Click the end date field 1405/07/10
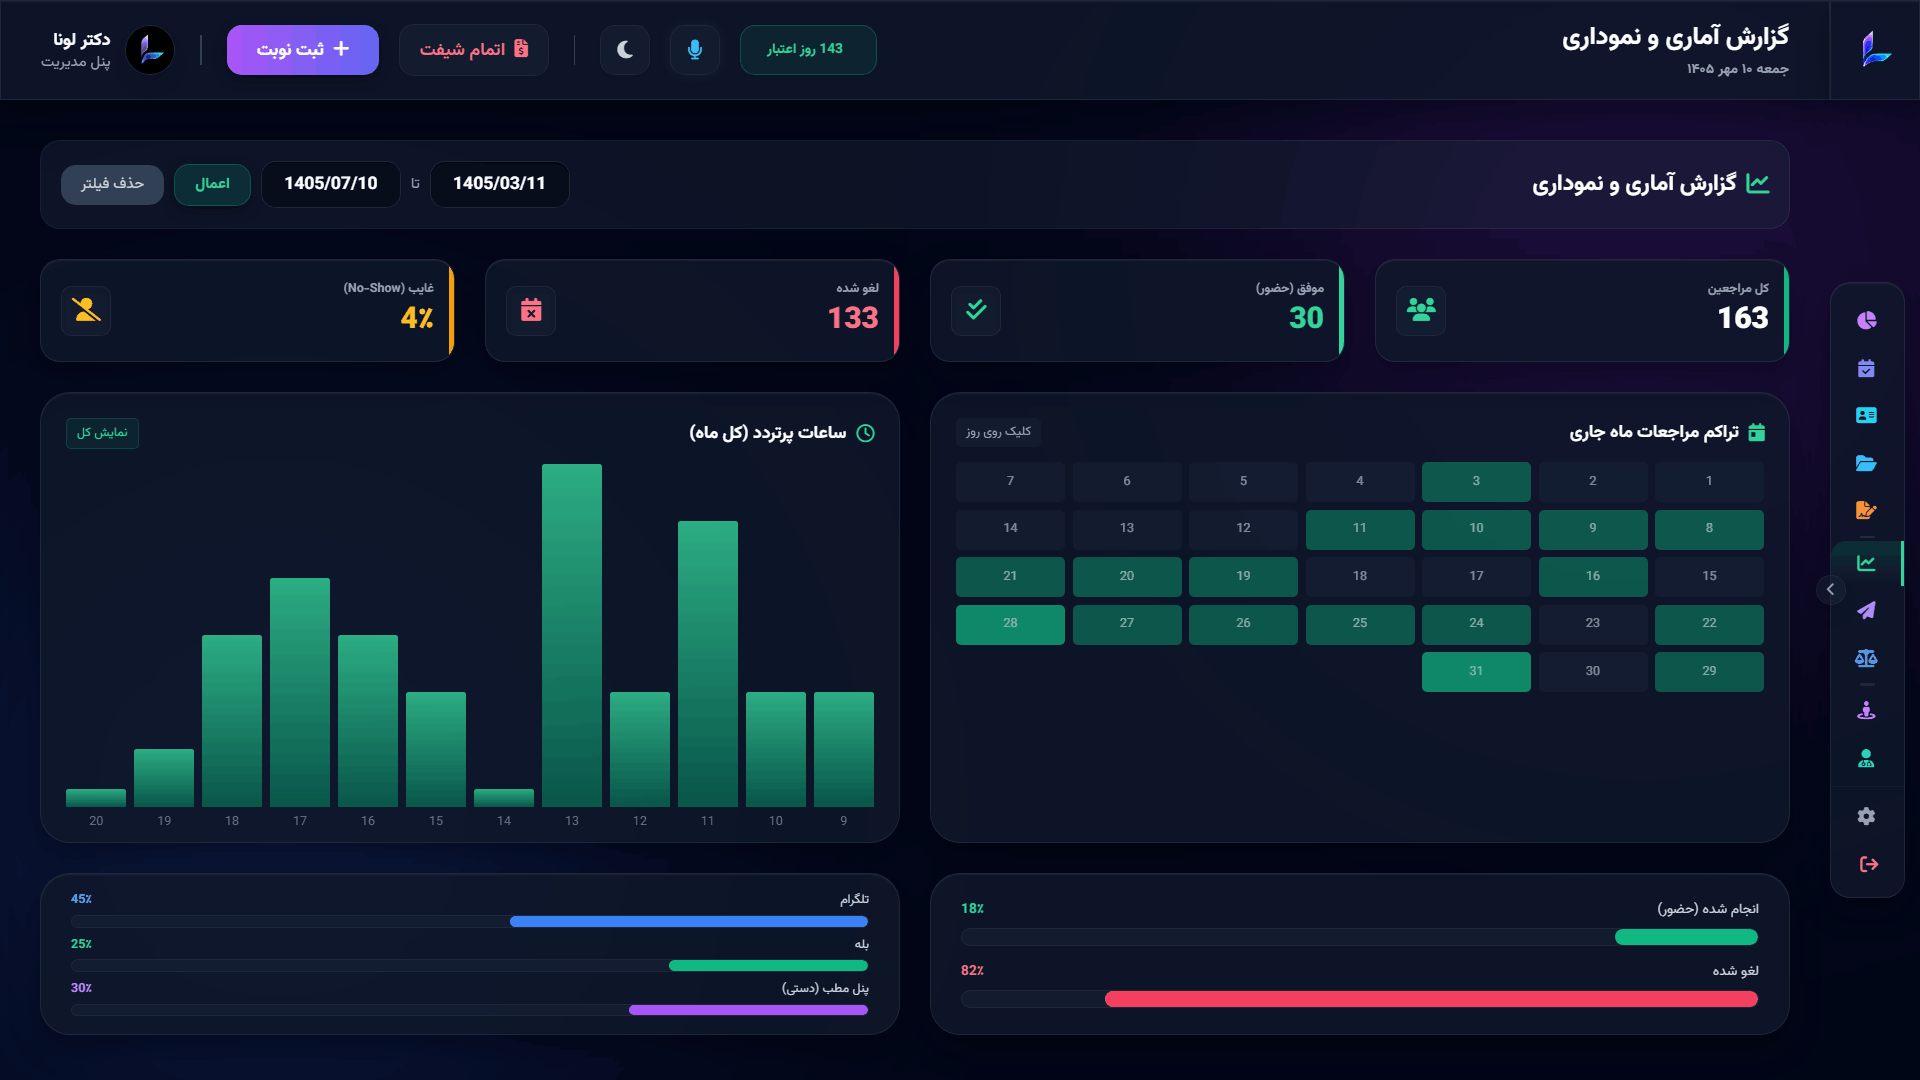 pyautogui.click(x=330, y=184)
